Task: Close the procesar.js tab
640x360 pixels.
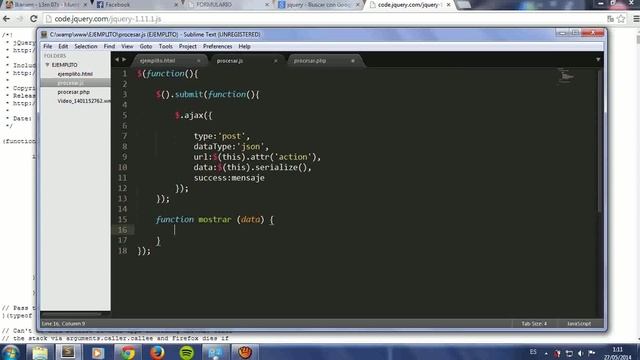Action: coord(276,61)
